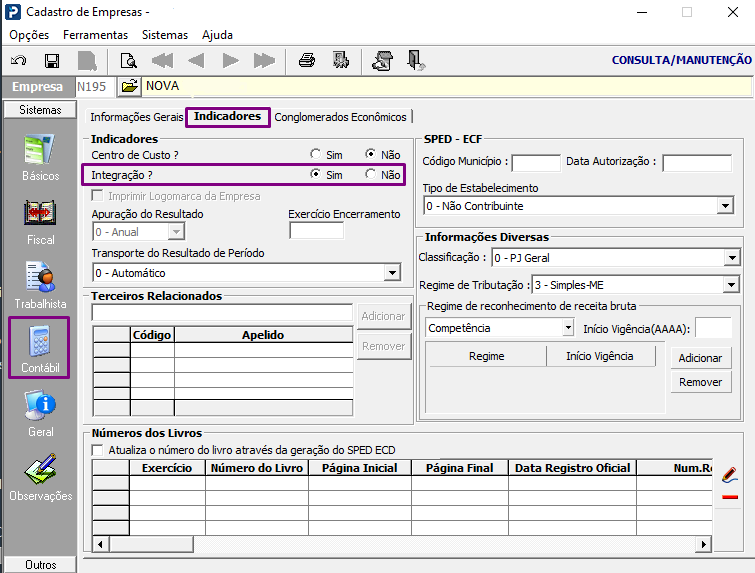Open print preview magnifier icon
This screenshot has width=755, height=573.
128,60
